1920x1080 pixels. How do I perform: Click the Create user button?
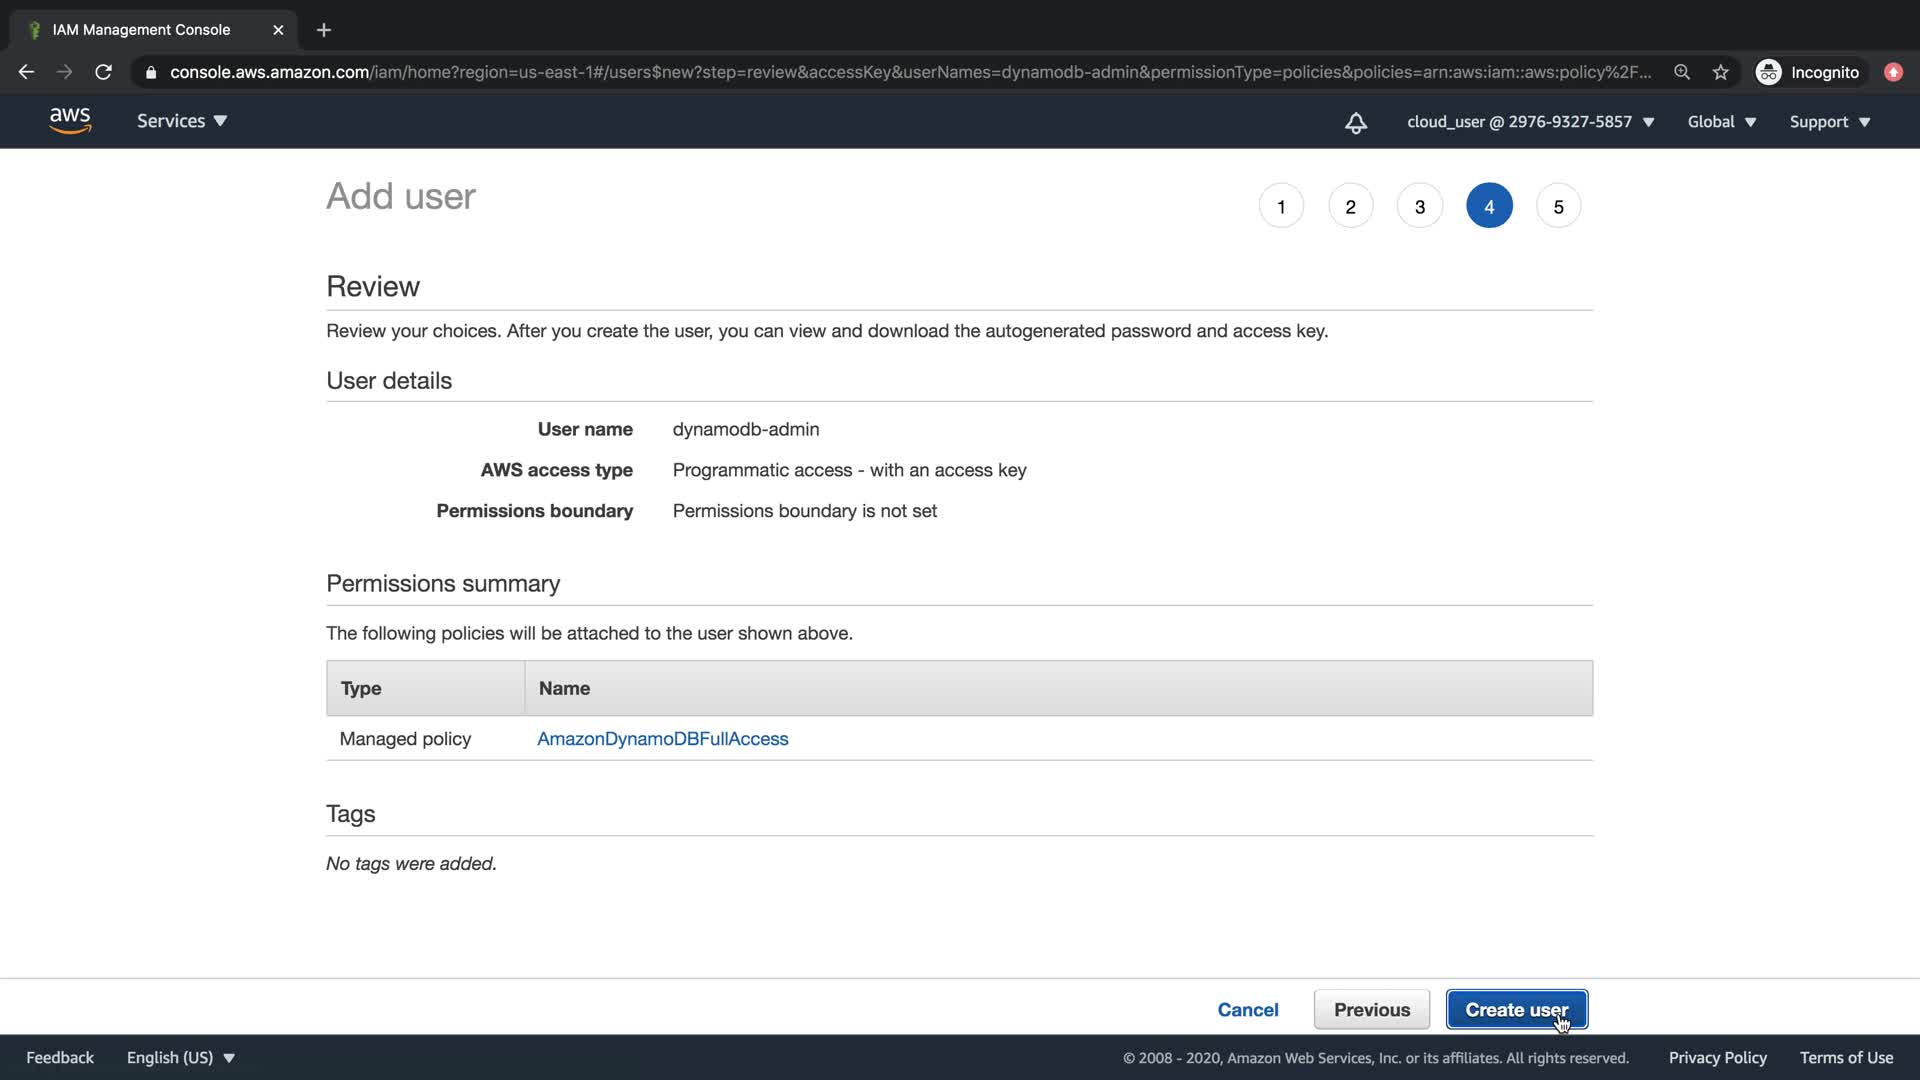[1516, 1009]
